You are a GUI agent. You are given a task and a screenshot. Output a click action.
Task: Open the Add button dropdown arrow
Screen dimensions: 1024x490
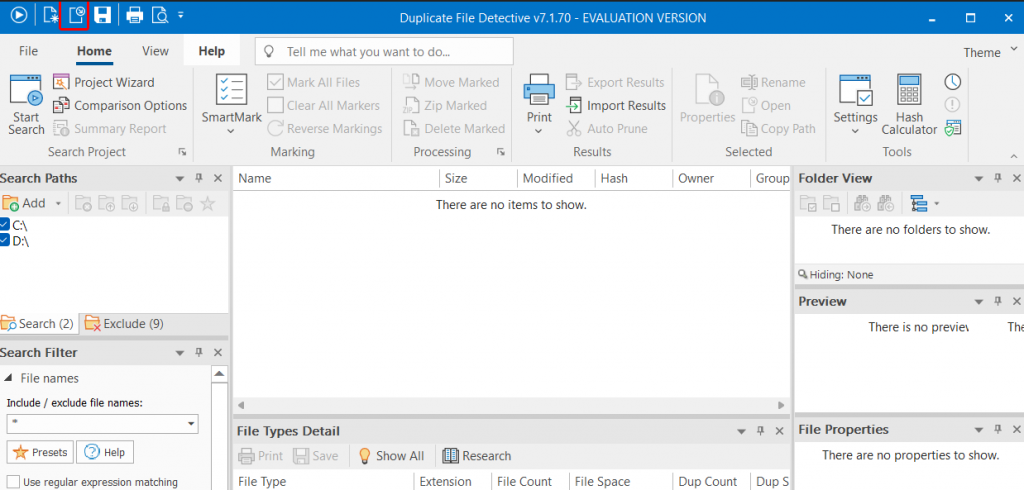(x=57, y=204)
